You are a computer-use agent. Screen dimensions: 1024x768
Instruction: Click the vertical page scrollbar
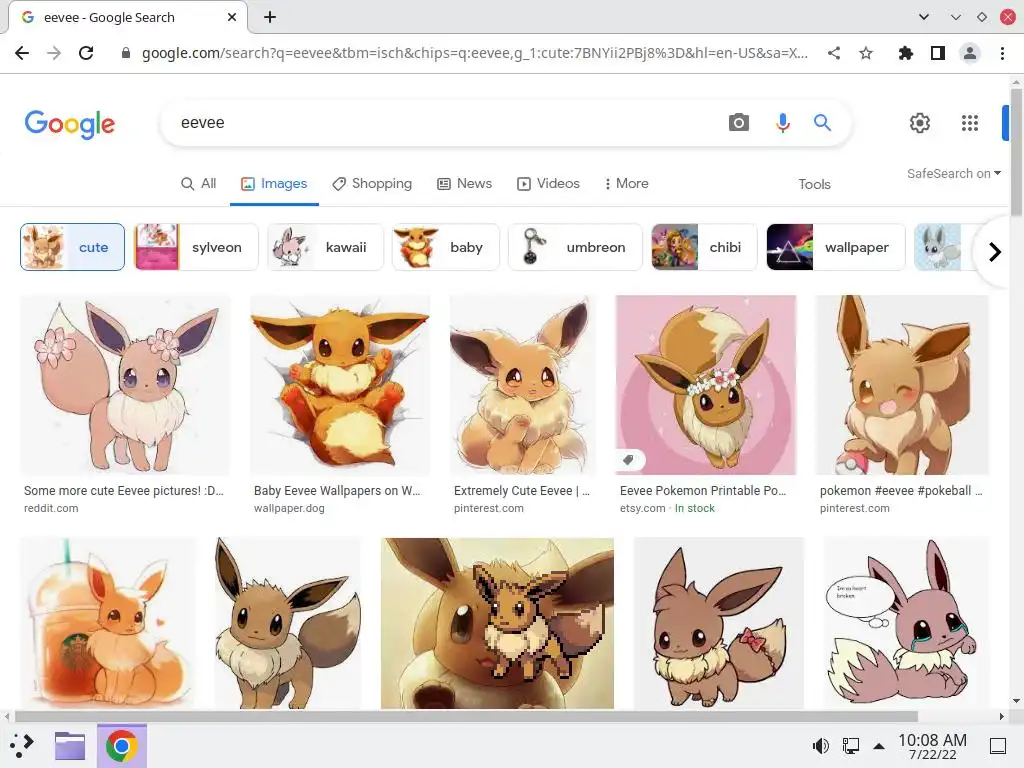tap(1016, 152)
